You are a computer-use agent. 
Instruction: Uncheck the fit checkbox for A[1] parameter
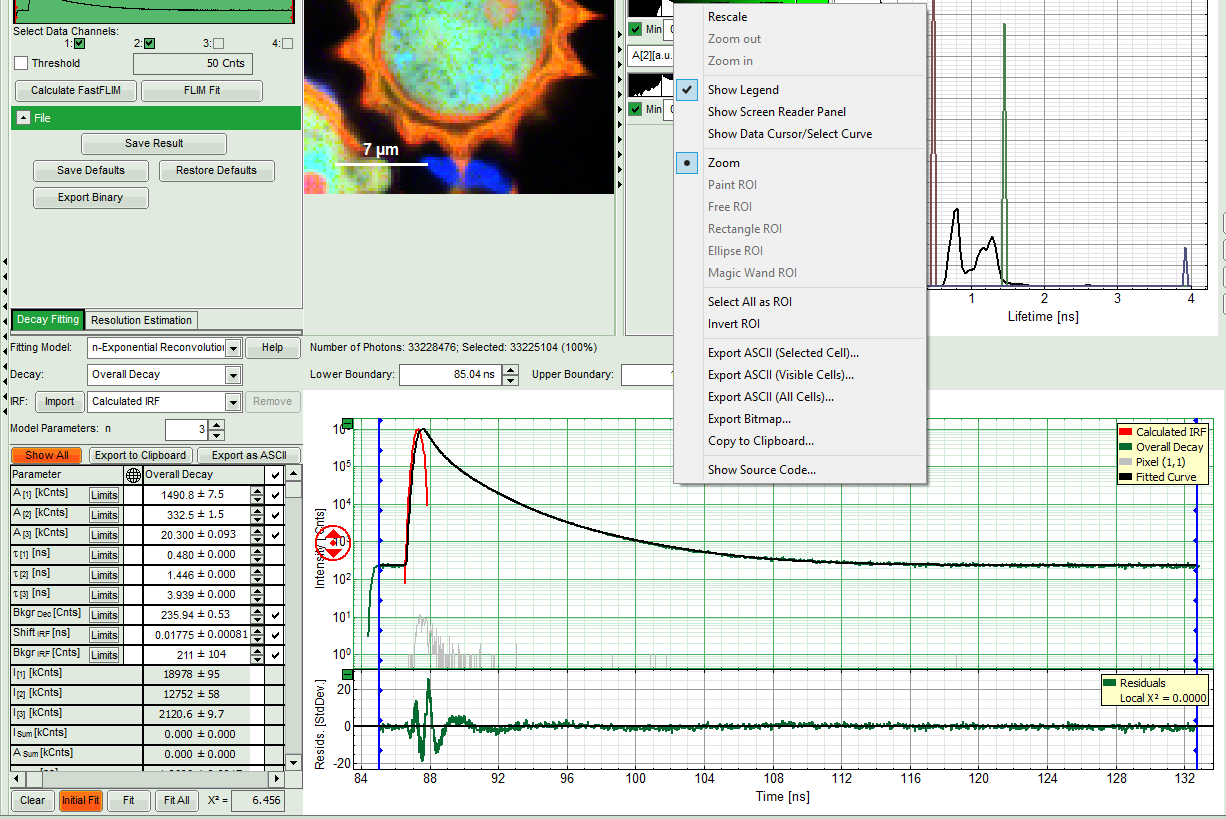[x=275, y=495]
